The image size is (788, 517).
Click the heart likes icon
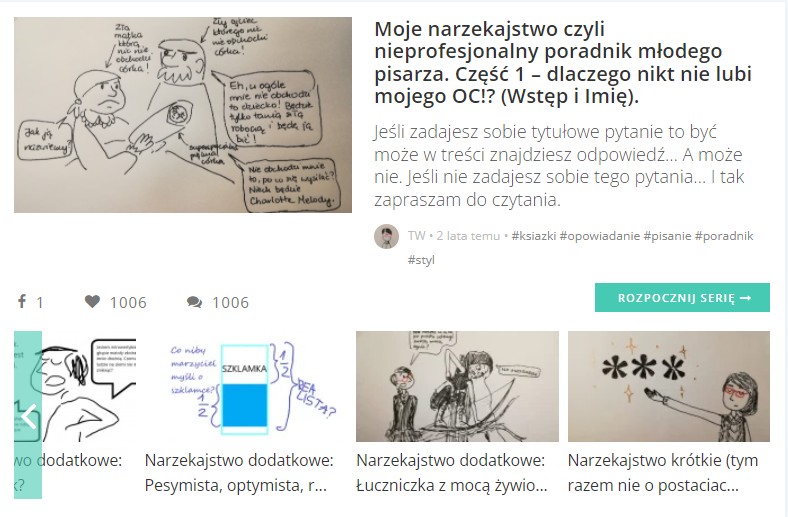coord(92,301)
